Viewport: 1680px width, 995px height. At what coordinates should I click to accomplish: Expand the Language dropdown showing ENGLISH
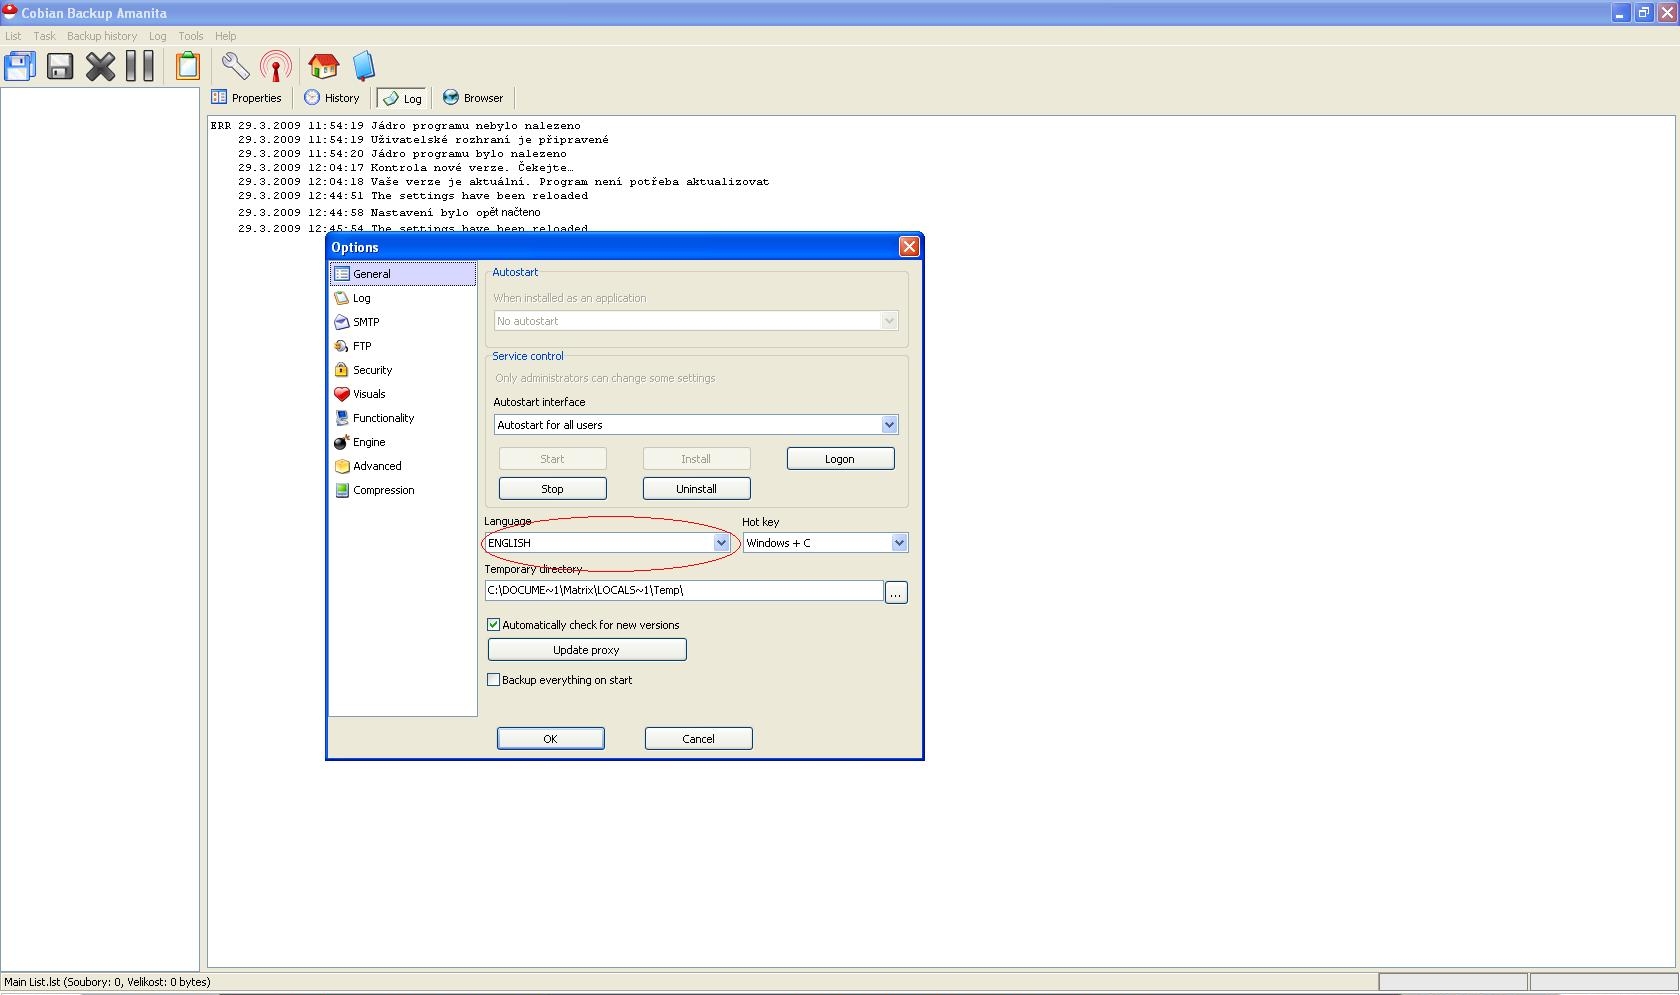(x=720, y=543)
